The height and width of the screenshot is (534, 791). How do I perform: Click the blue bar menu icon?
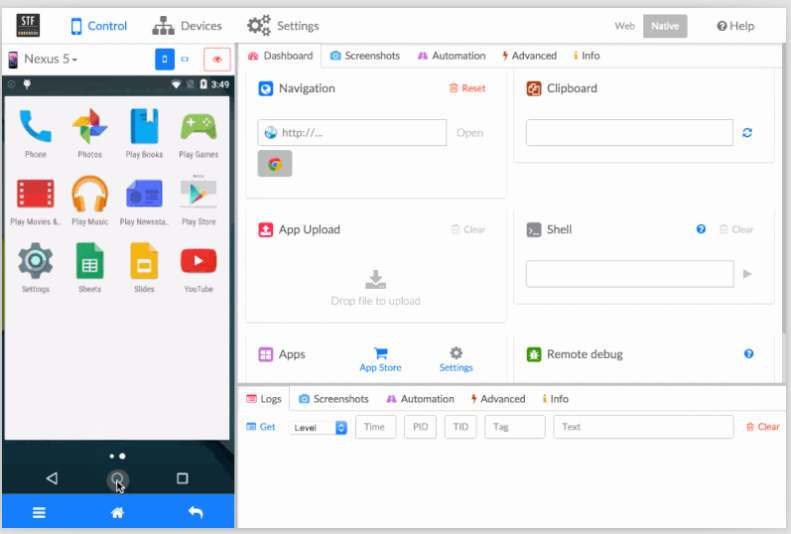tap(39, 513)
